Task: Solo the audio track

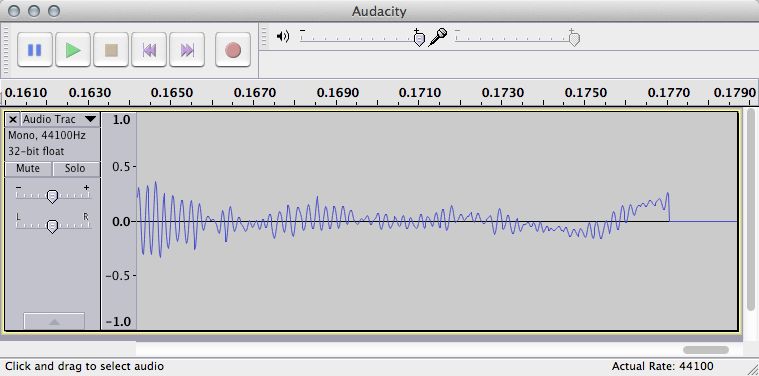Action: coord(75,169)
